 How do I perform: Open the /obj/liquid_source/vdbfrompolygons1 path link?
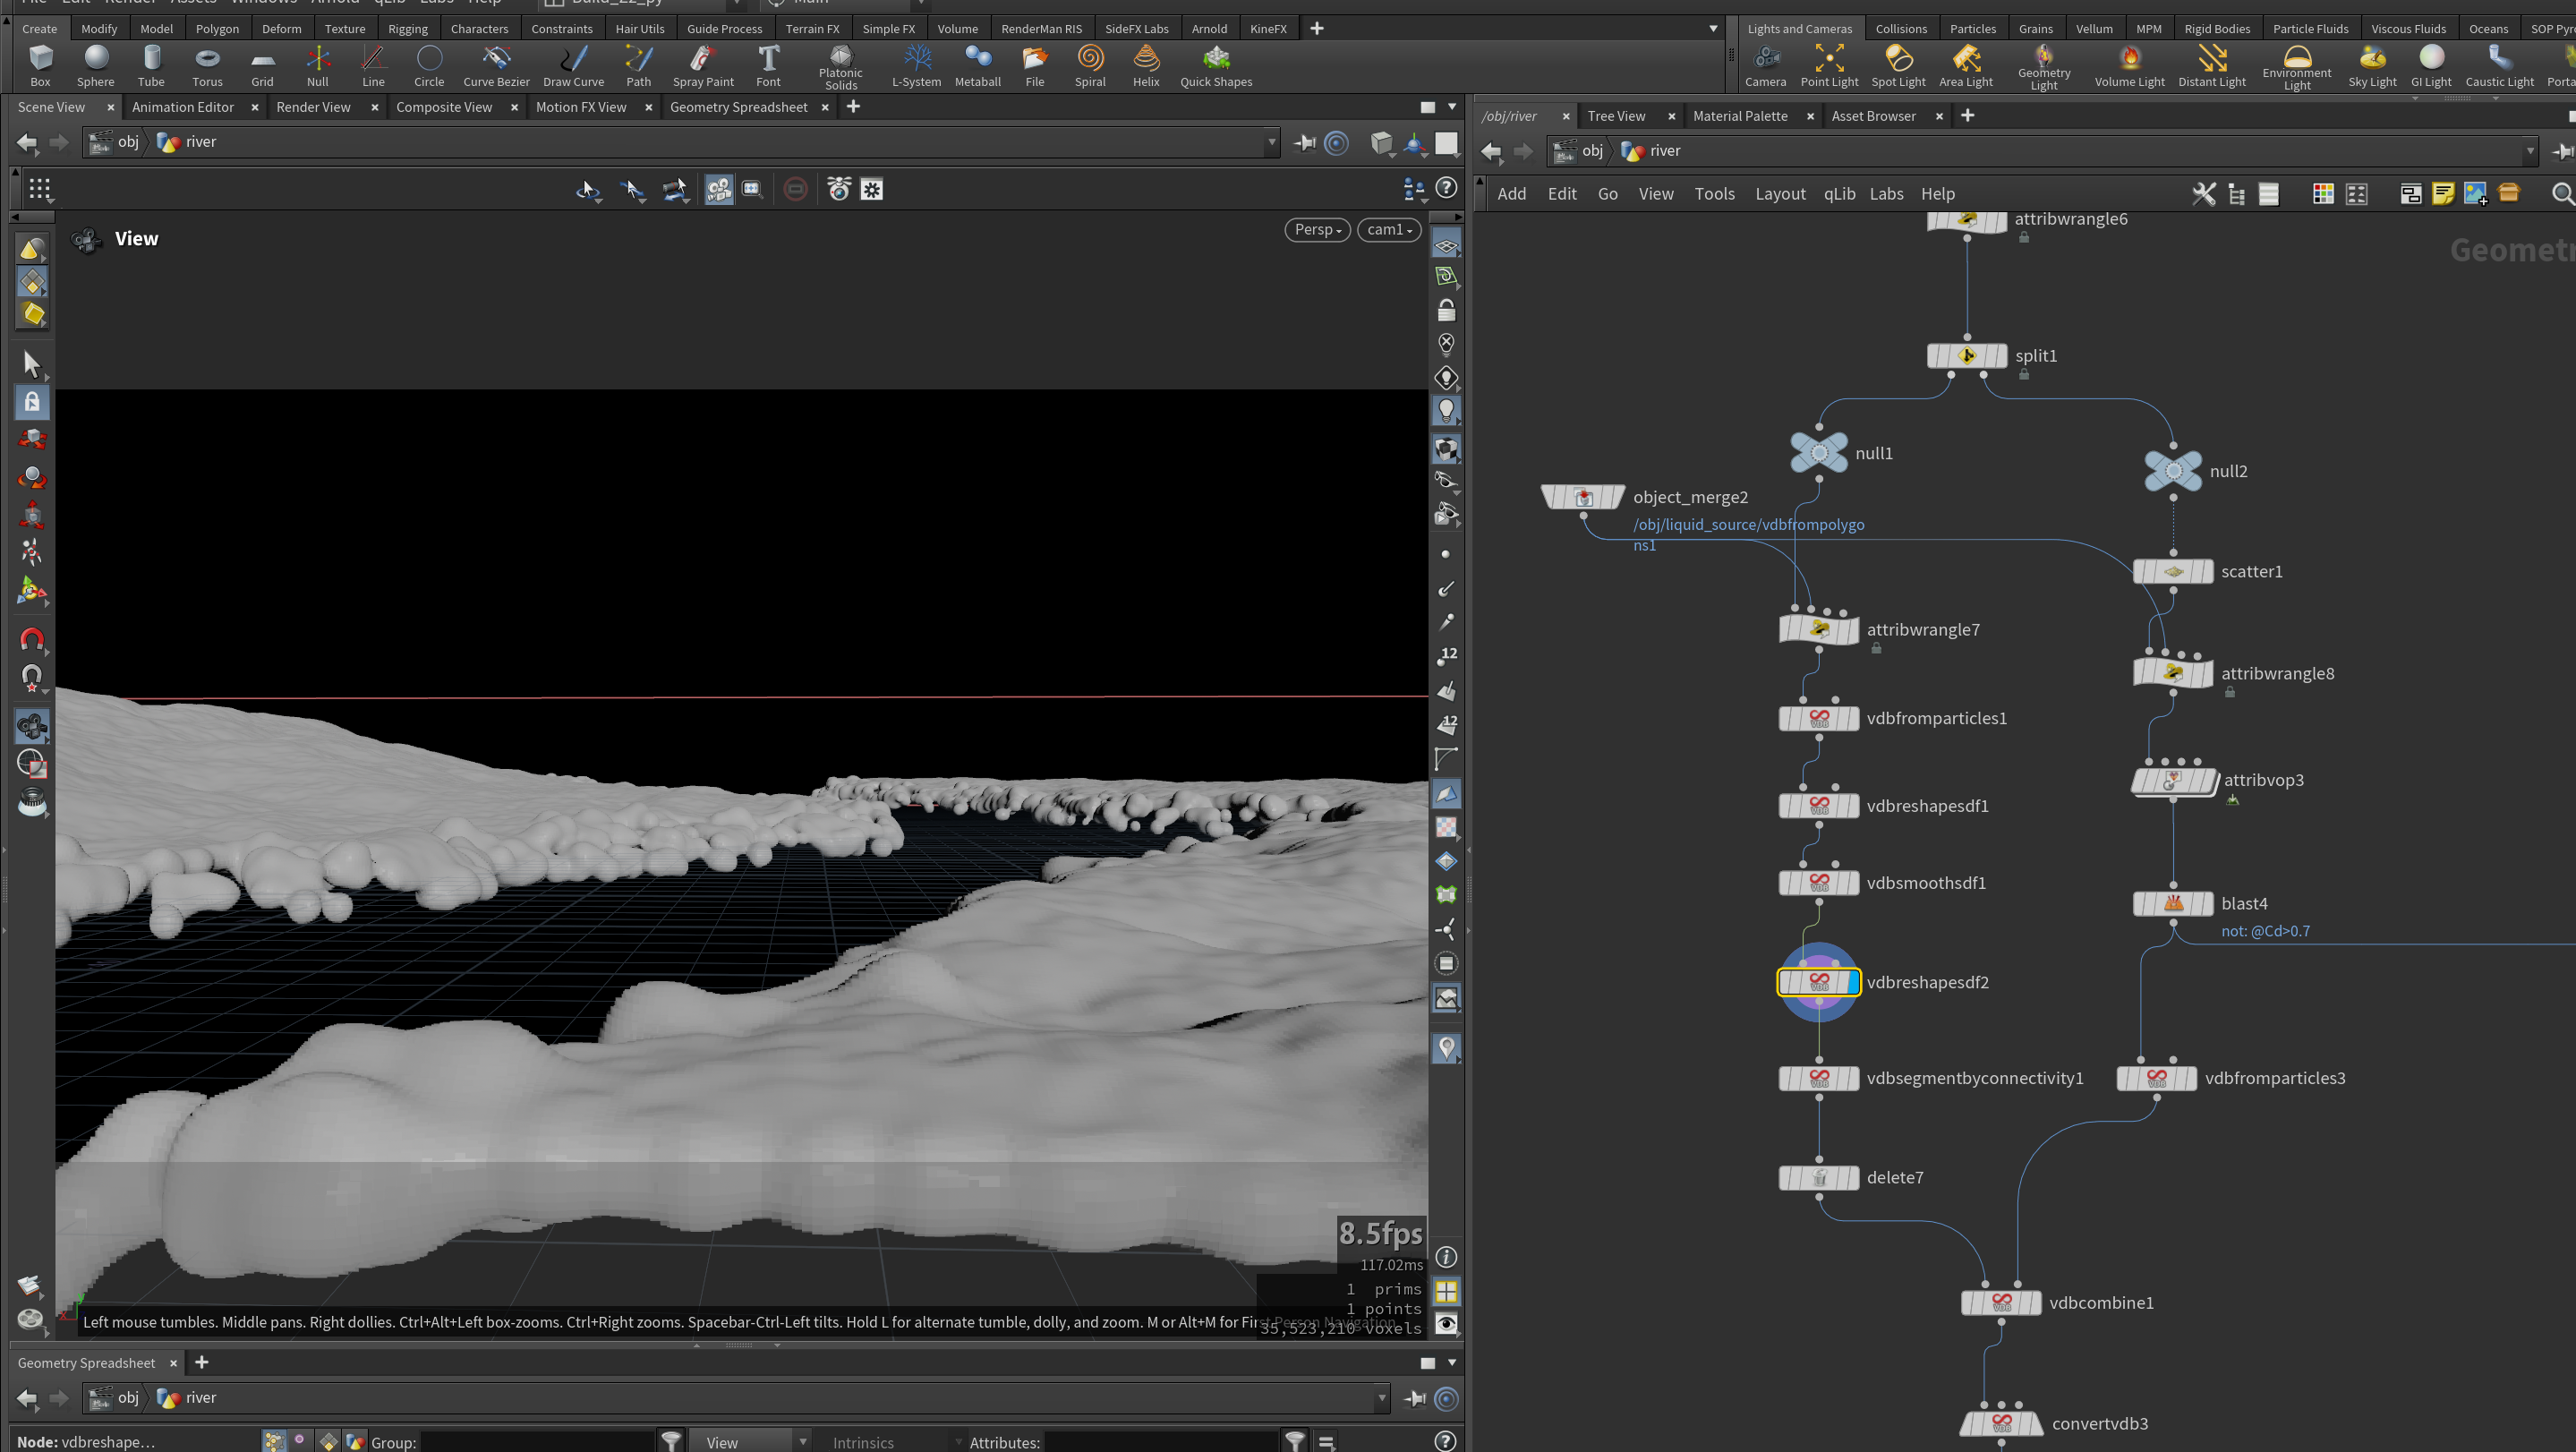[x=1748, y=534]
